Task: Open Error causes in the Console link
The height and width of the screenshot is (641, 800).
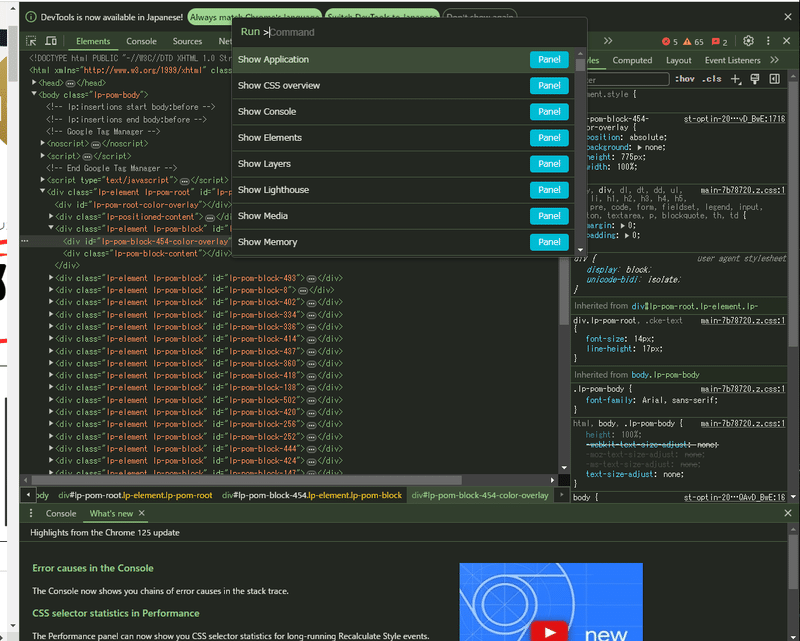Action: pos(93,568)
